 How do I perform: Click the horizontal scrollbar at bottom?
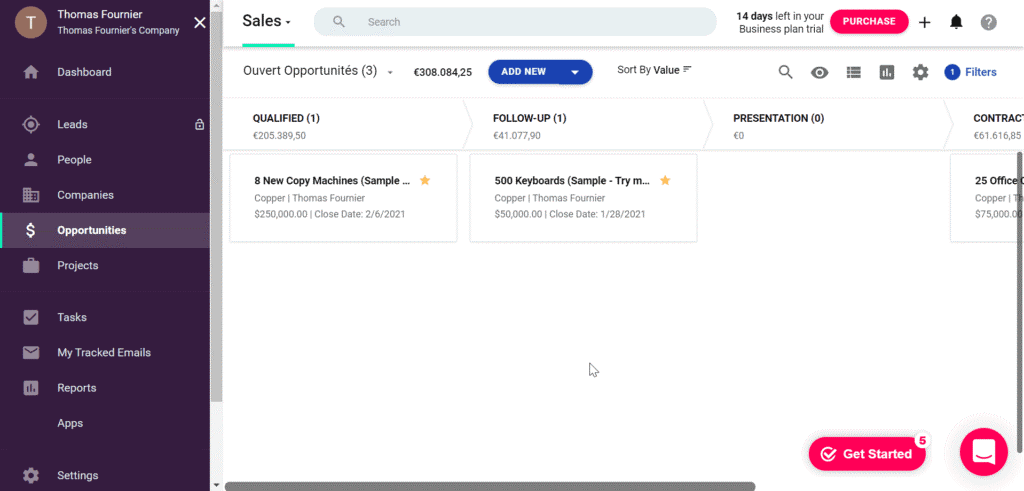(490, 486)
